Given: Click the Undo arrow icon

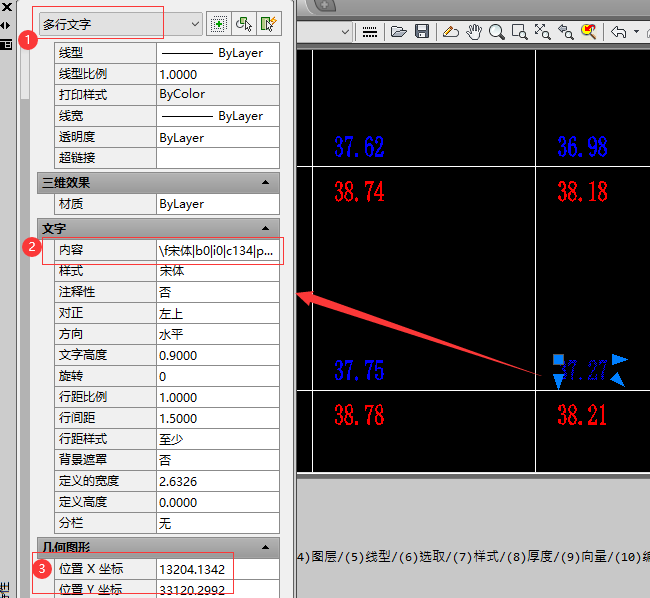Looking at the screenshot, I should click(618, 31).
